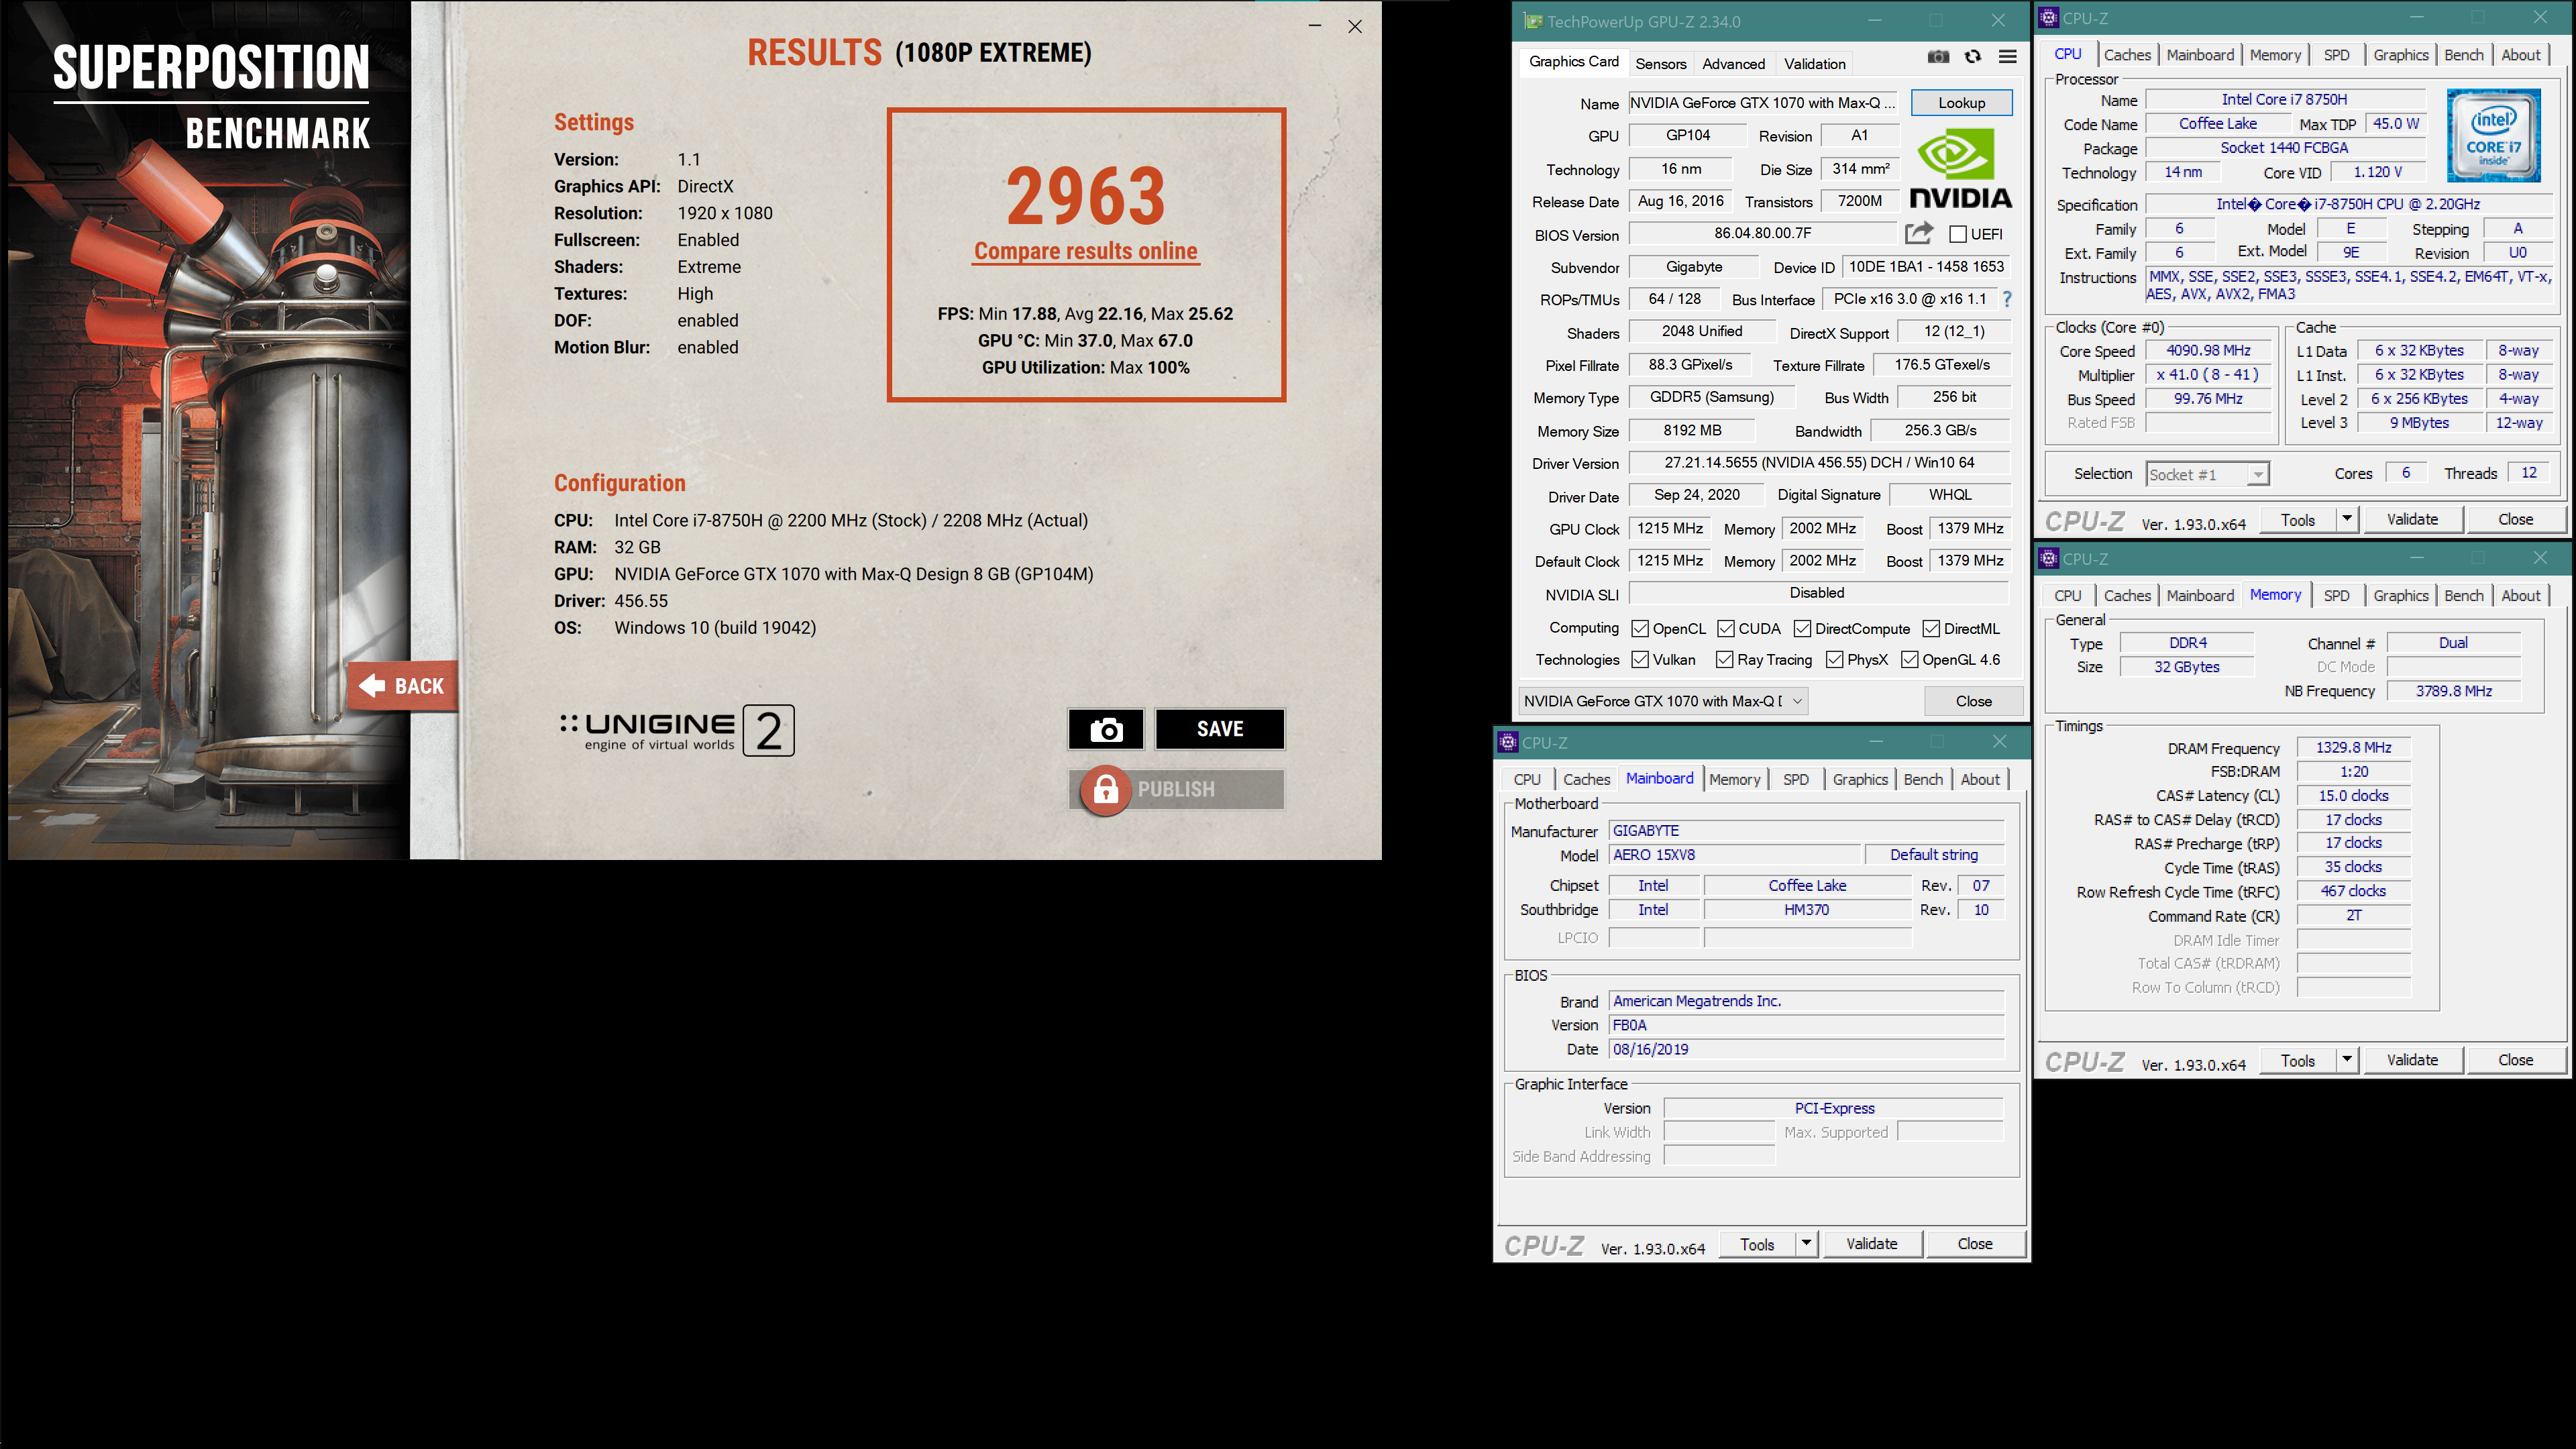Click the Driver Version field in GPU-Z
This screenshot has height=1449, width=2576.
point(1819,462)
